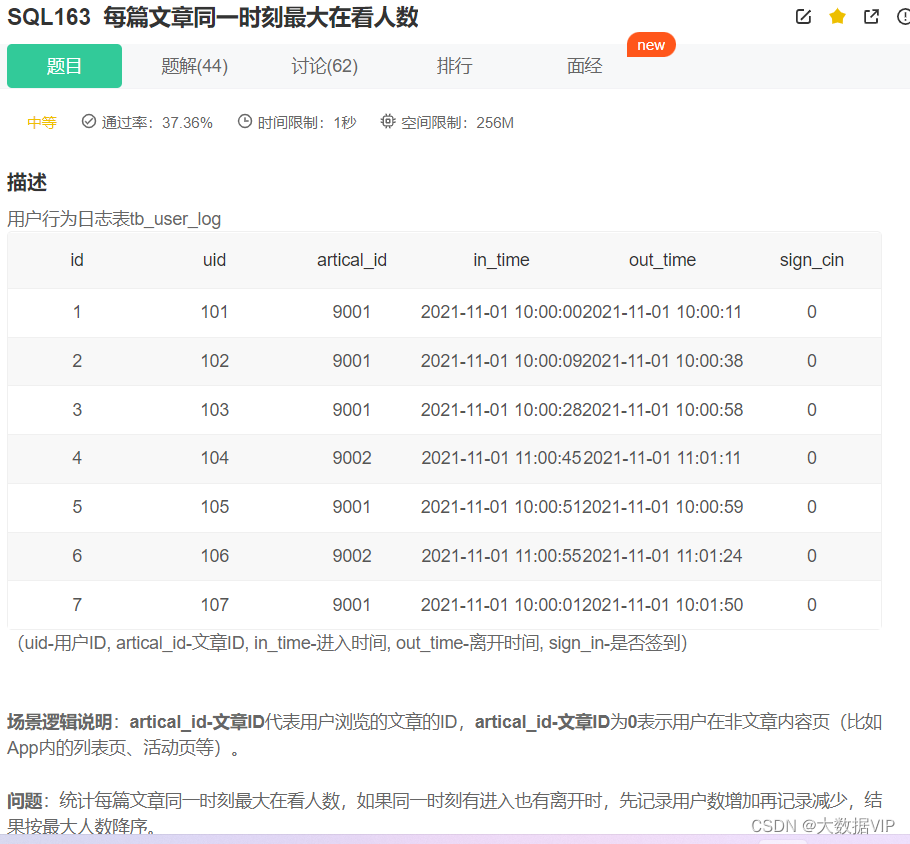The width and height of the screenshot is (910, 844).
Task: Switch to the 讨论(62) tab
Action: (x=324, y=66)
